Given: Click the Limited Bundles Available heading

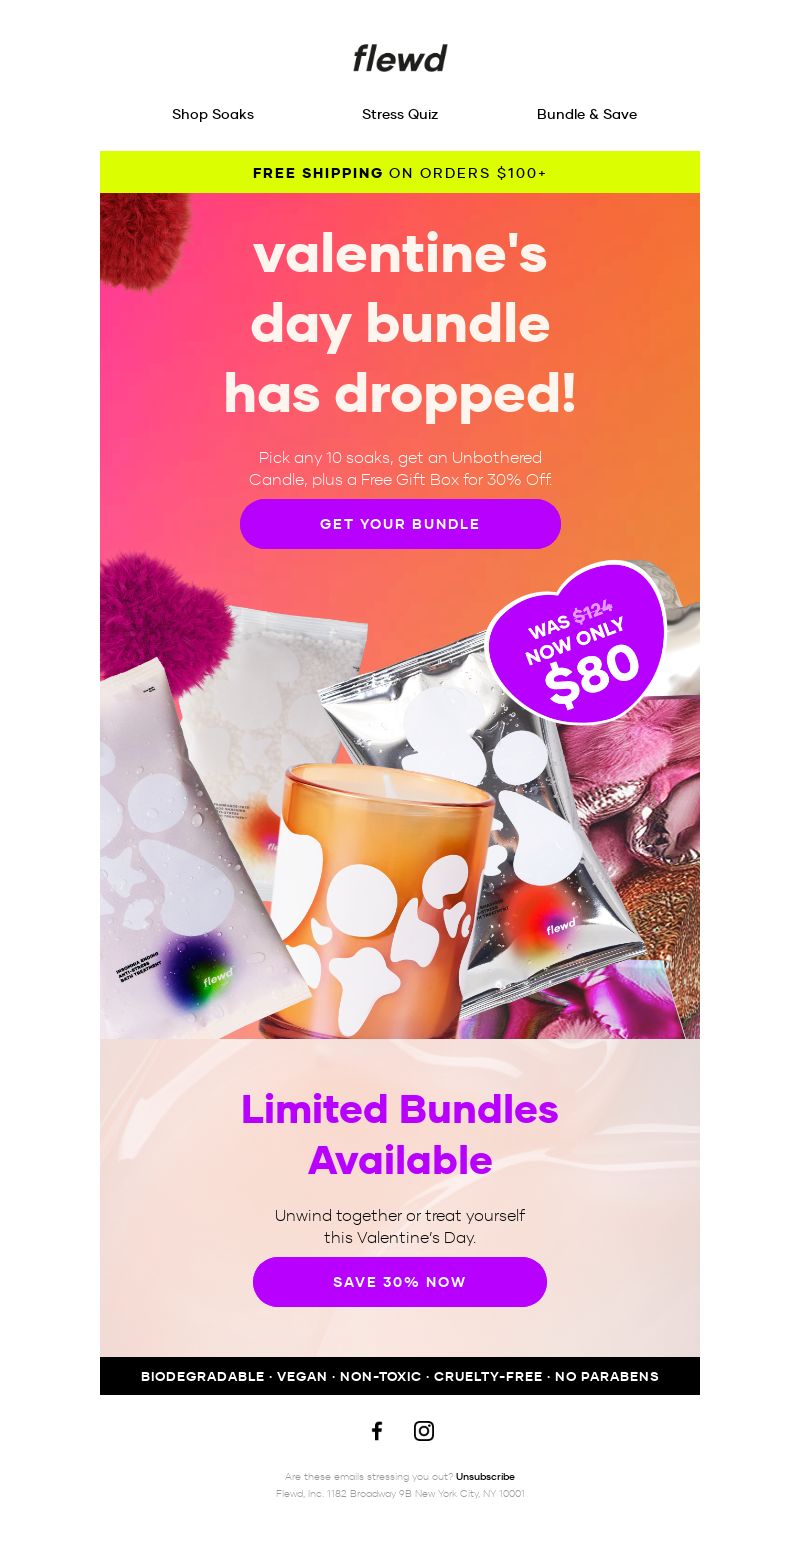Looking at the screenshot, I should click(400, 1135).
